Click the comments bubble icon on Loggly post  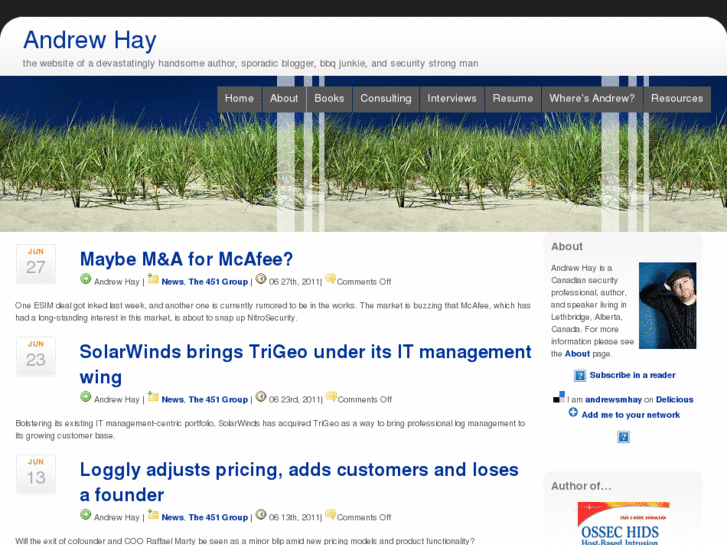[330, 514]
